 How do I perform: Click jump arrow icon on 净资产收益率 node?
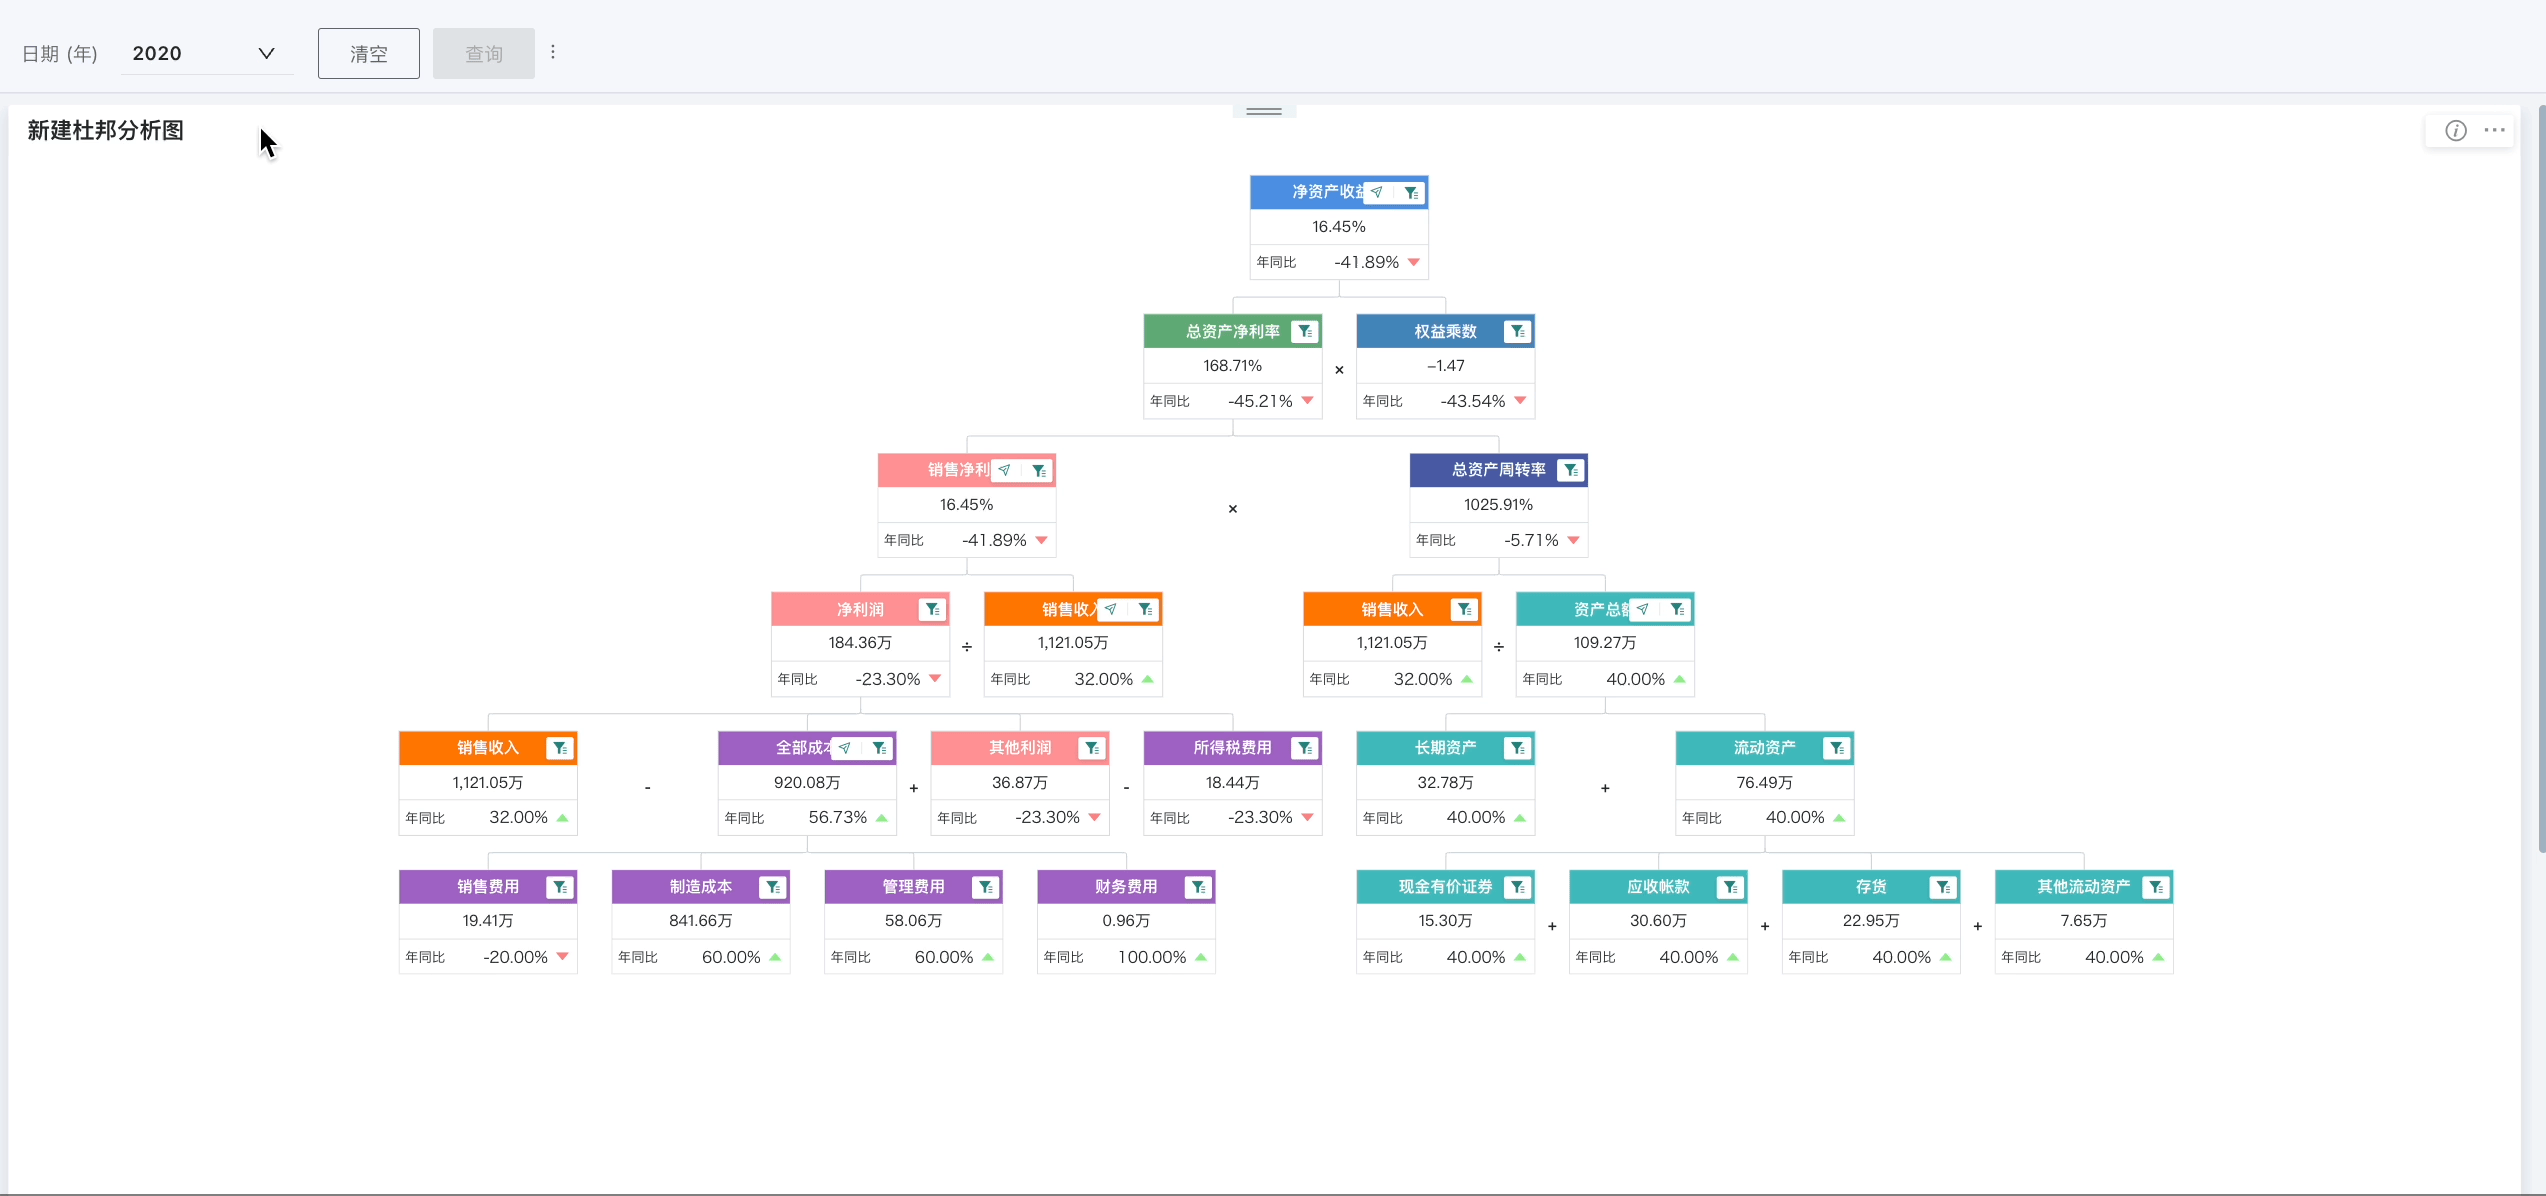[x=1377, y=192]
